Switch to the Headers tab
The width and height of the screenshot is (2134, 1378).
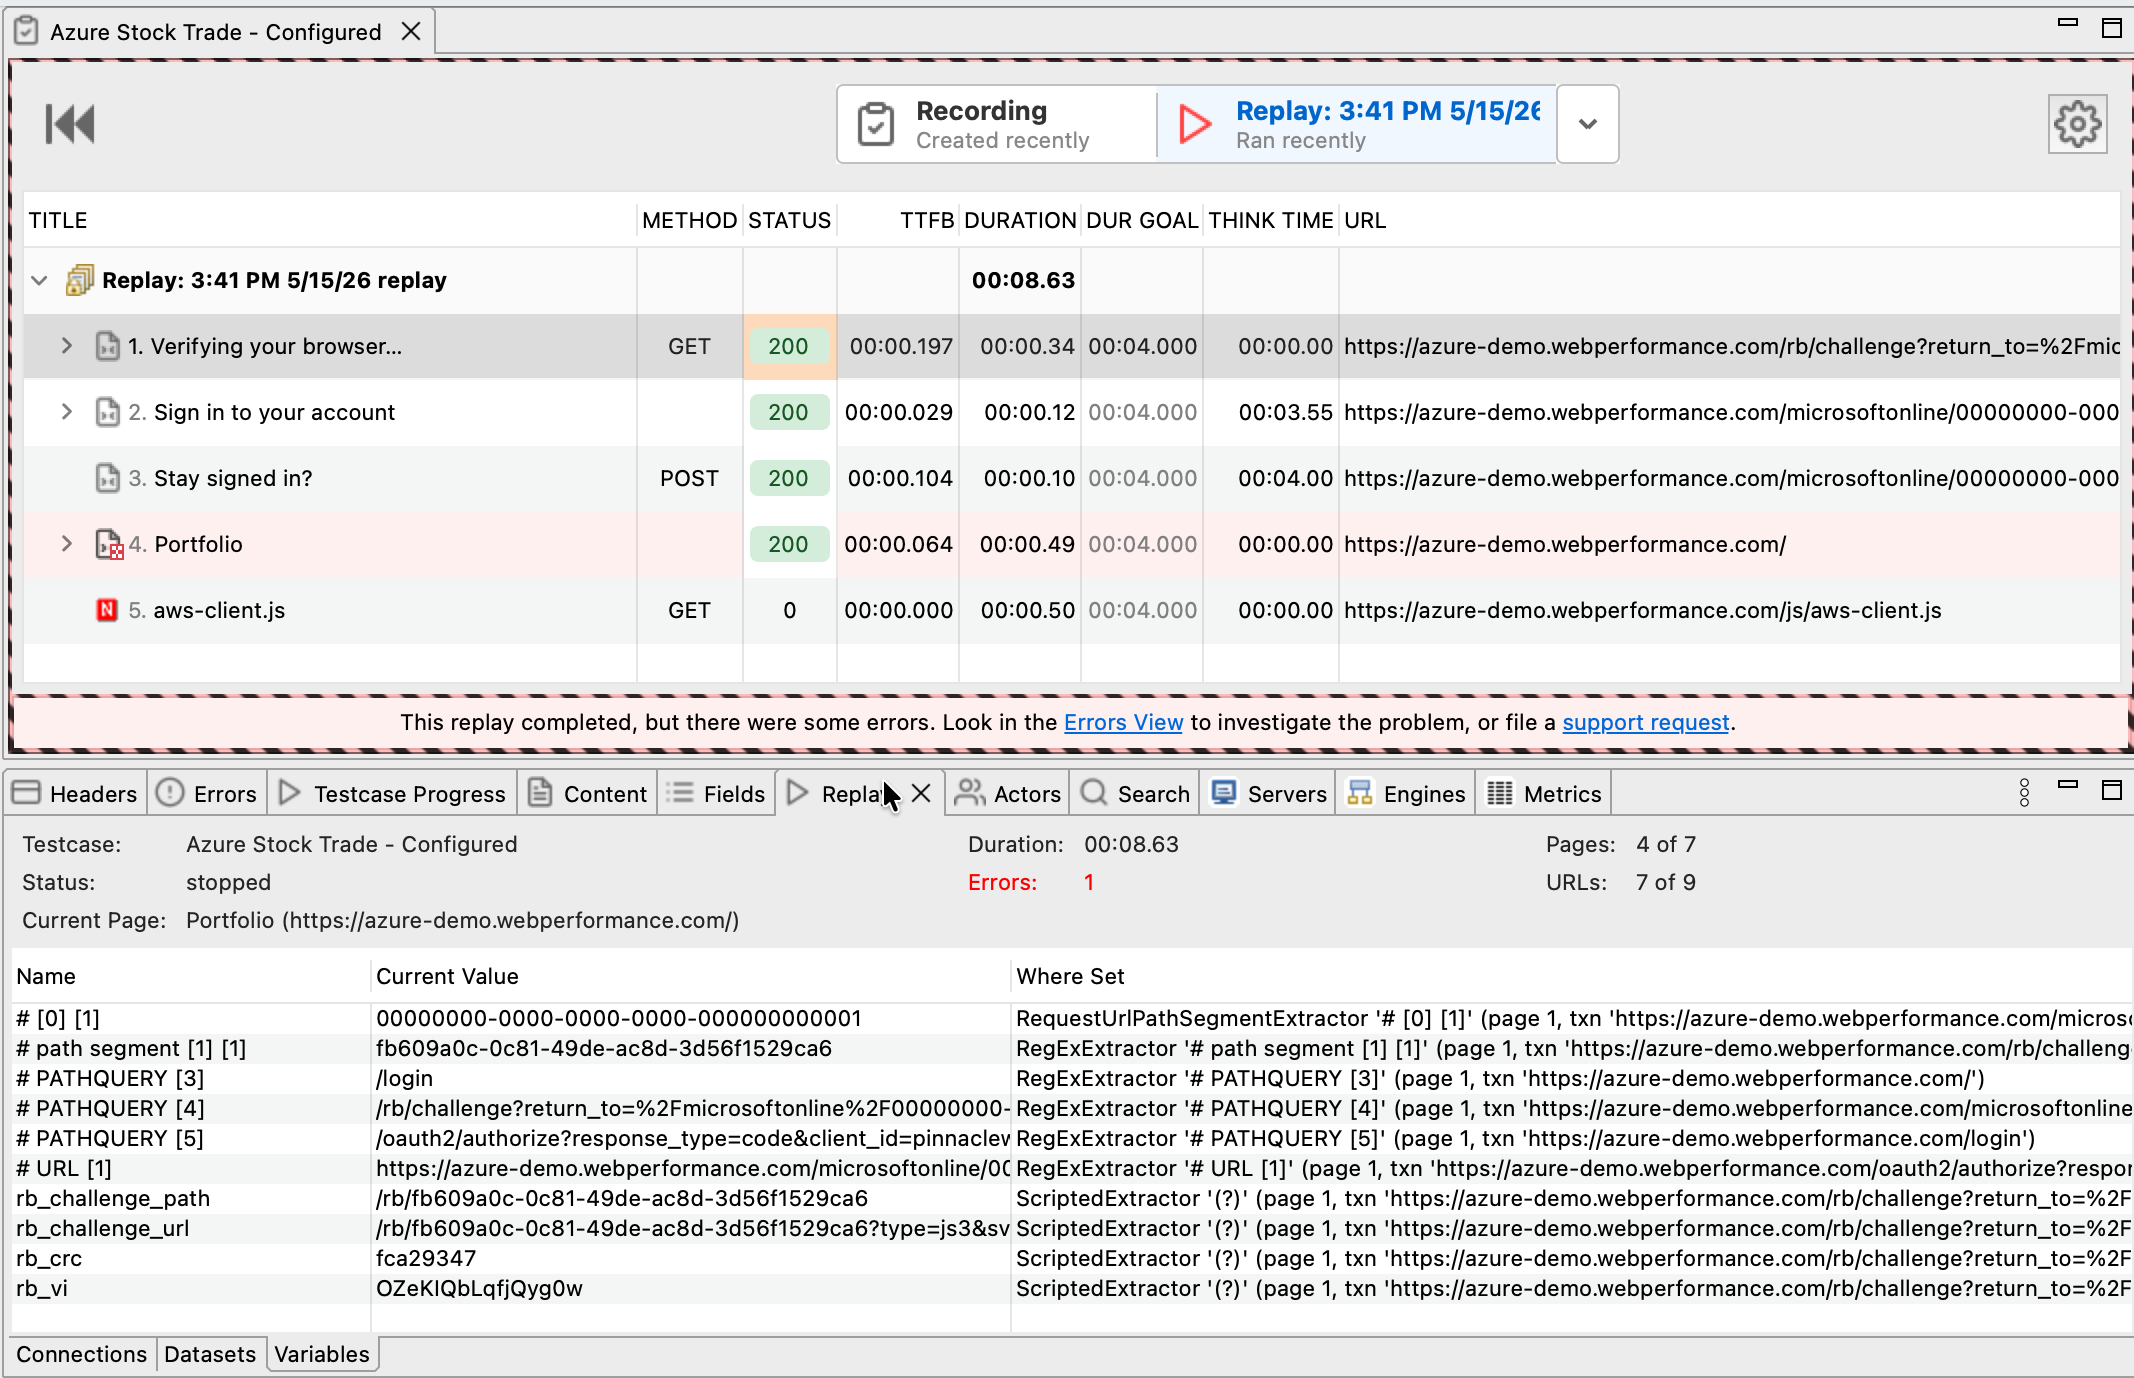[x=76, y=794]
